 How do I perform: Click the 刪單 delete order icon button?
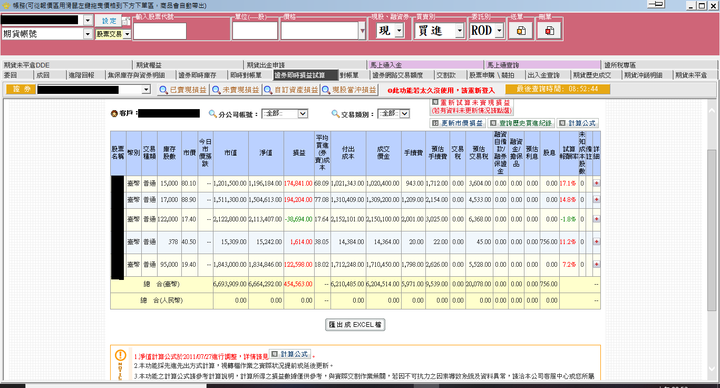[x=549, y=31]
